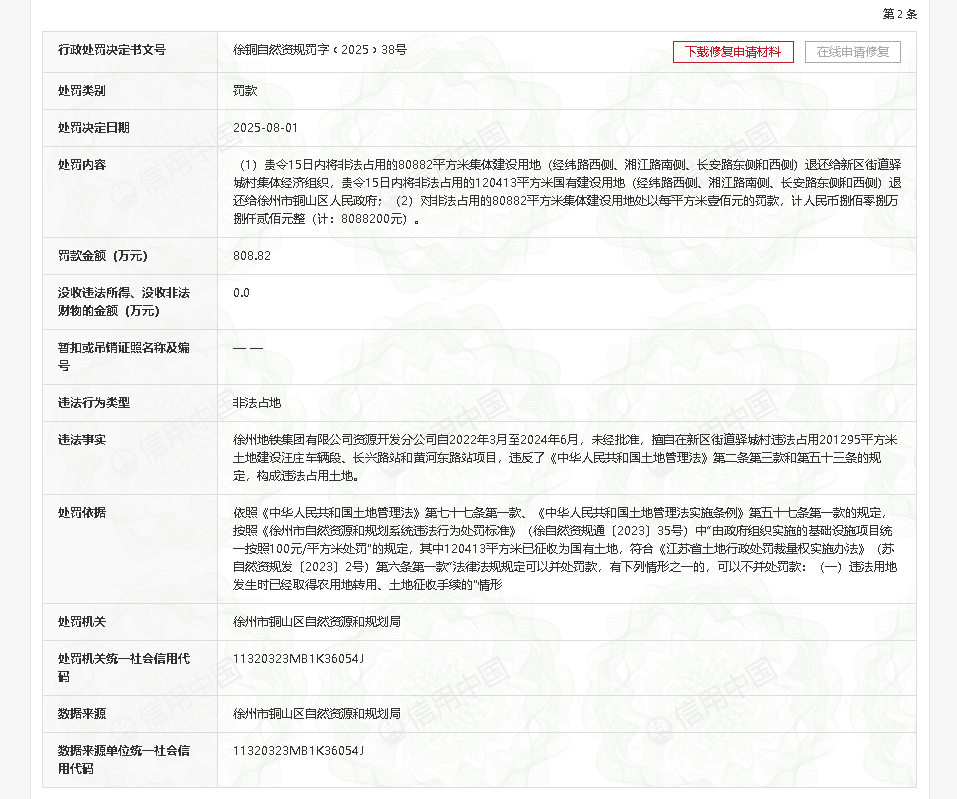Select 徐州市铜山区自然资源和规划局 in the 数据来源 row

(317, 714)
